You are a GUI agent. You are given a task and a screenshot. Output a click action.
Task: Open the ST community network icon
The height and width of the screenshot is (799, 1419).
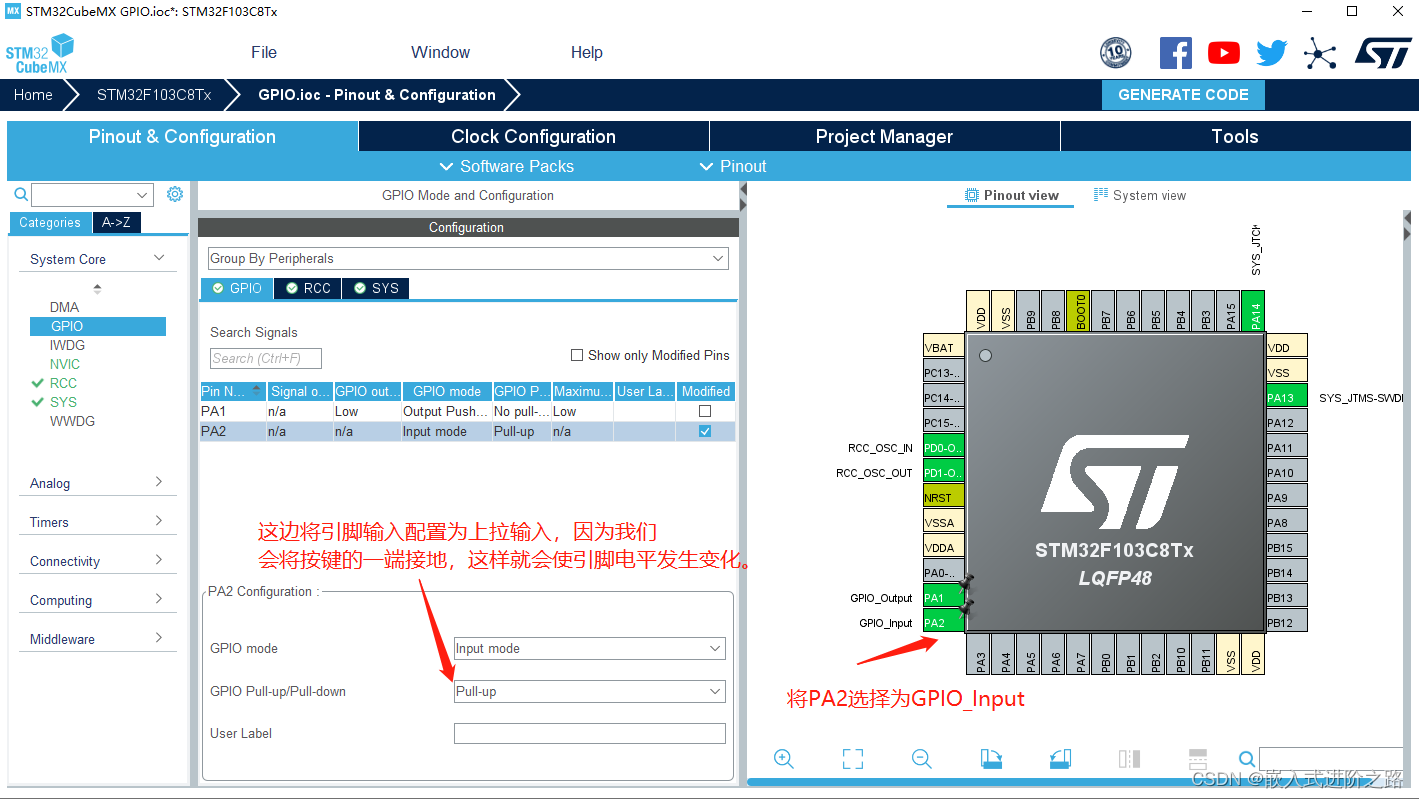(x=1320, y=53)
